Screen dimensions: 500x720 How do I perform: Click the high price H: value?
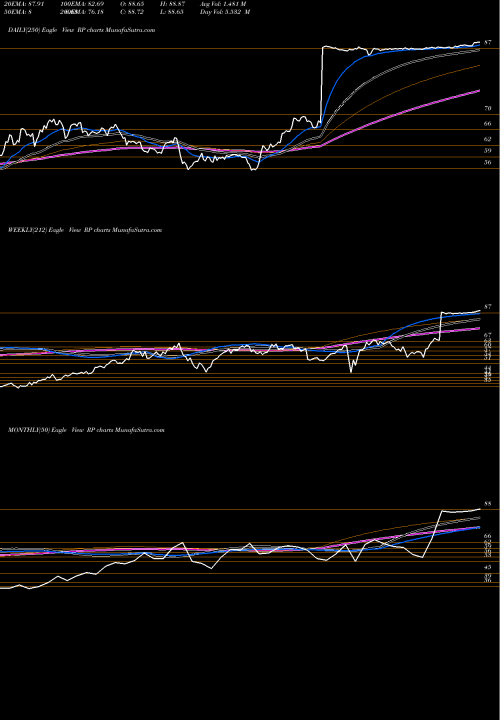pos(173,4)
